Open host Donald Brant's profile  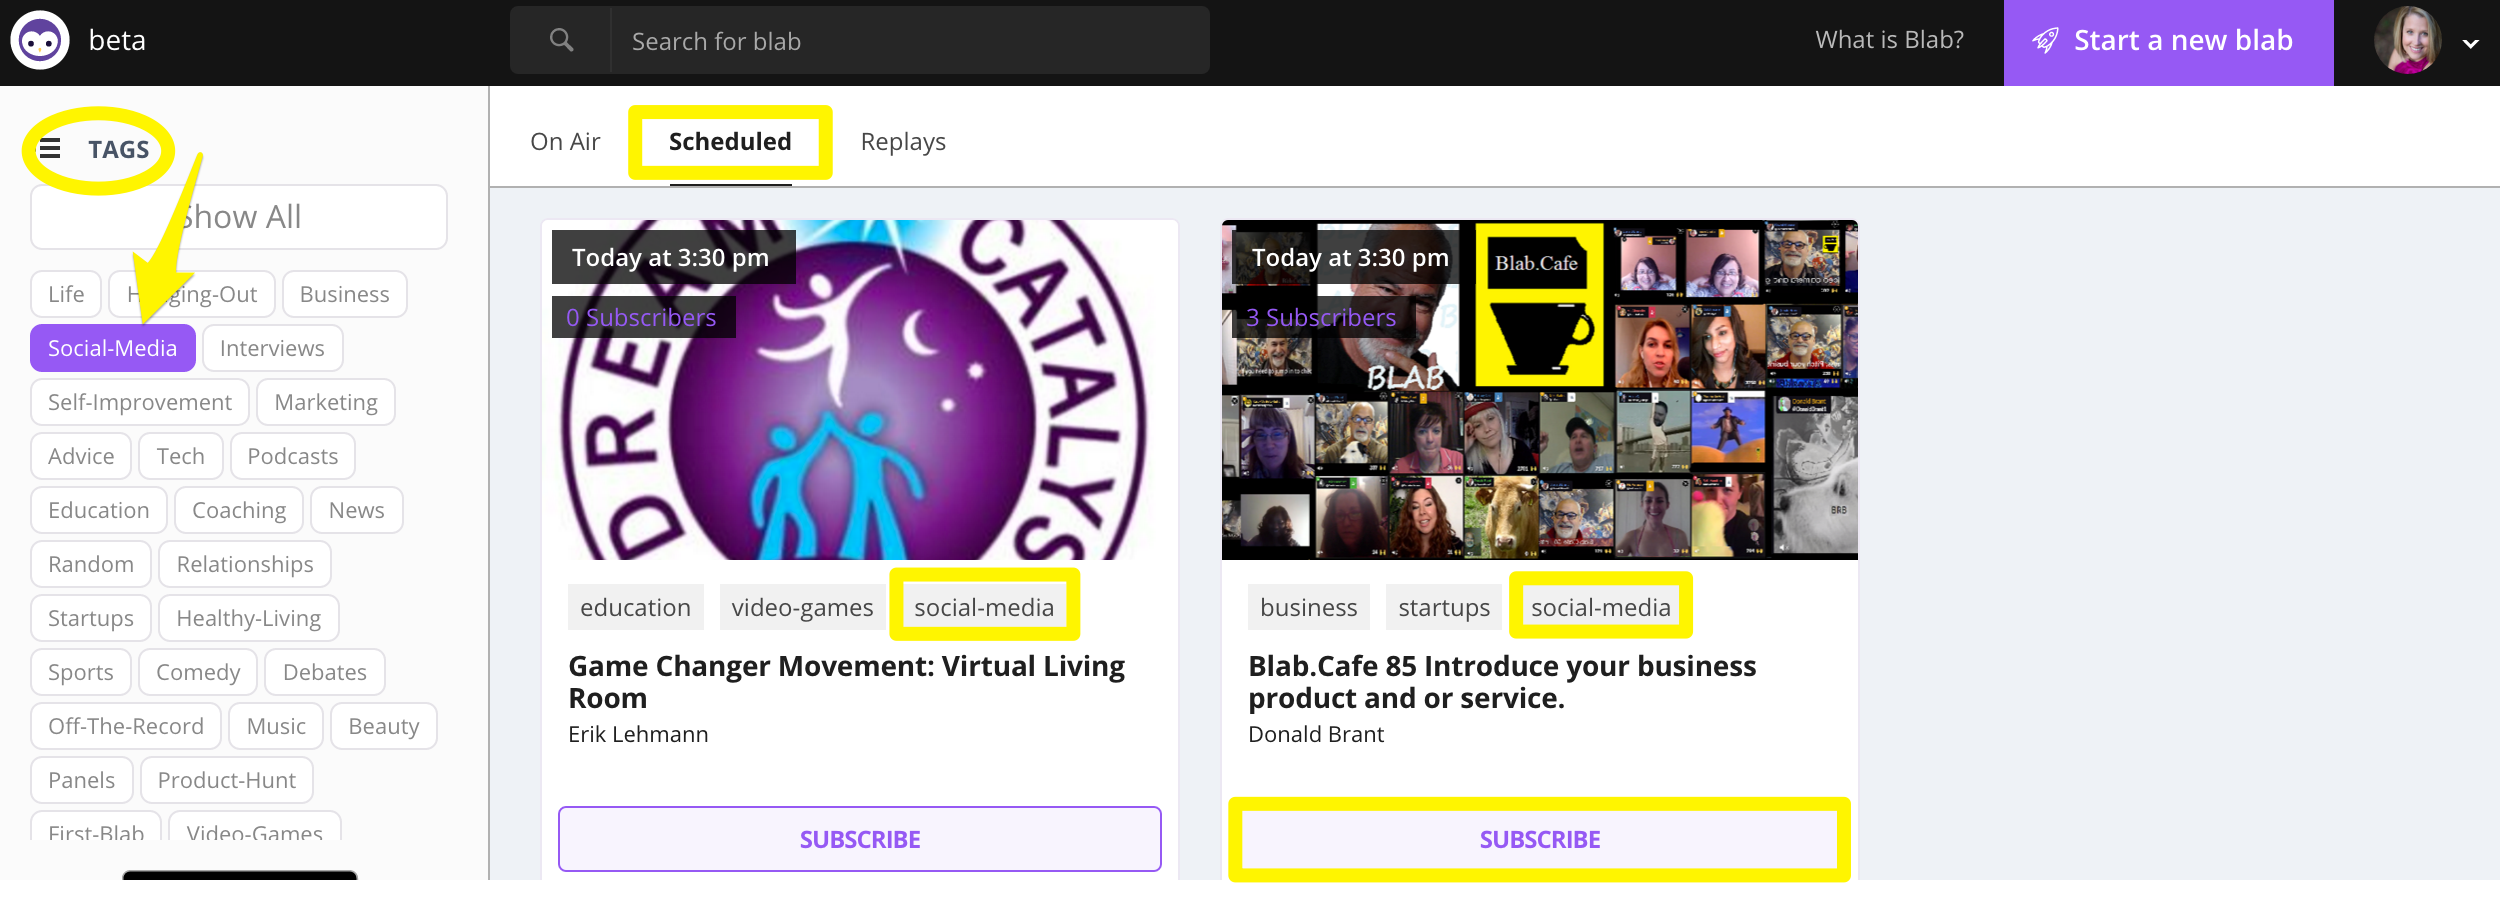(1316, 734)
